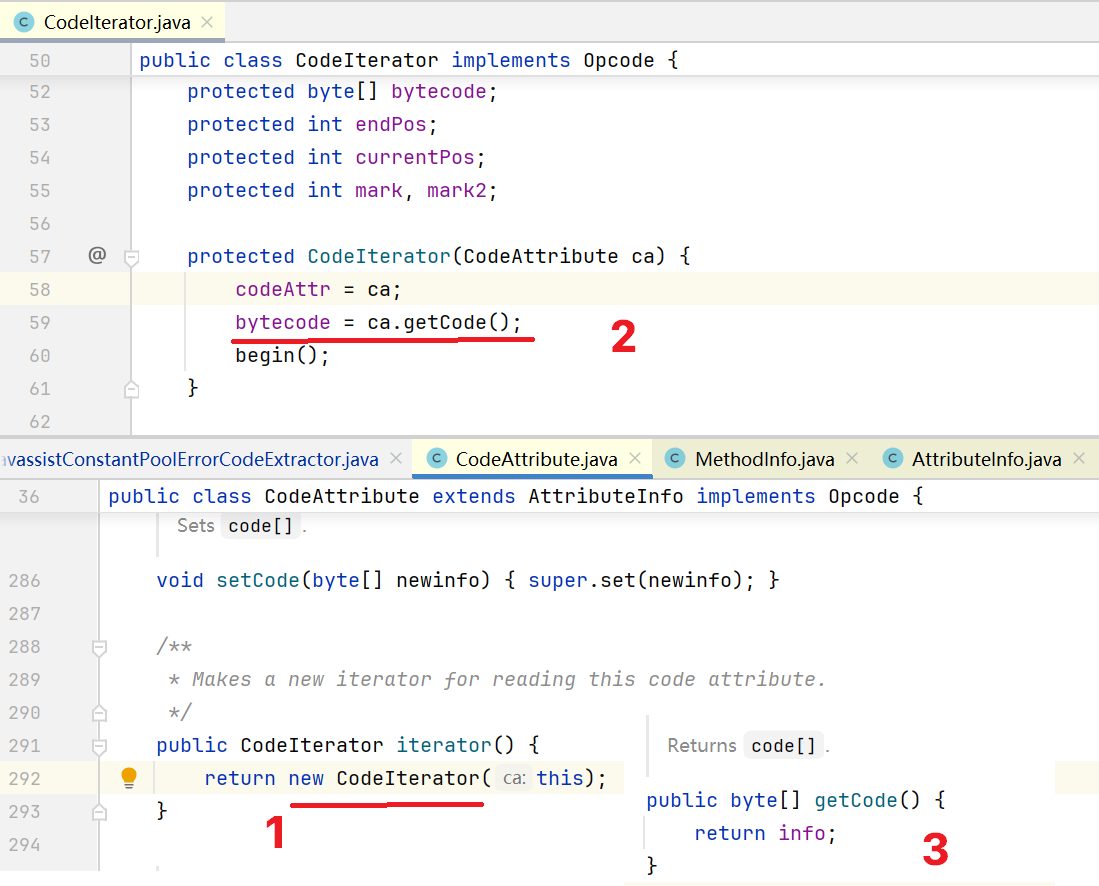Click 'mark2' field on line 55
Viewport: 1099px width, 886px height.
(456, 191)
